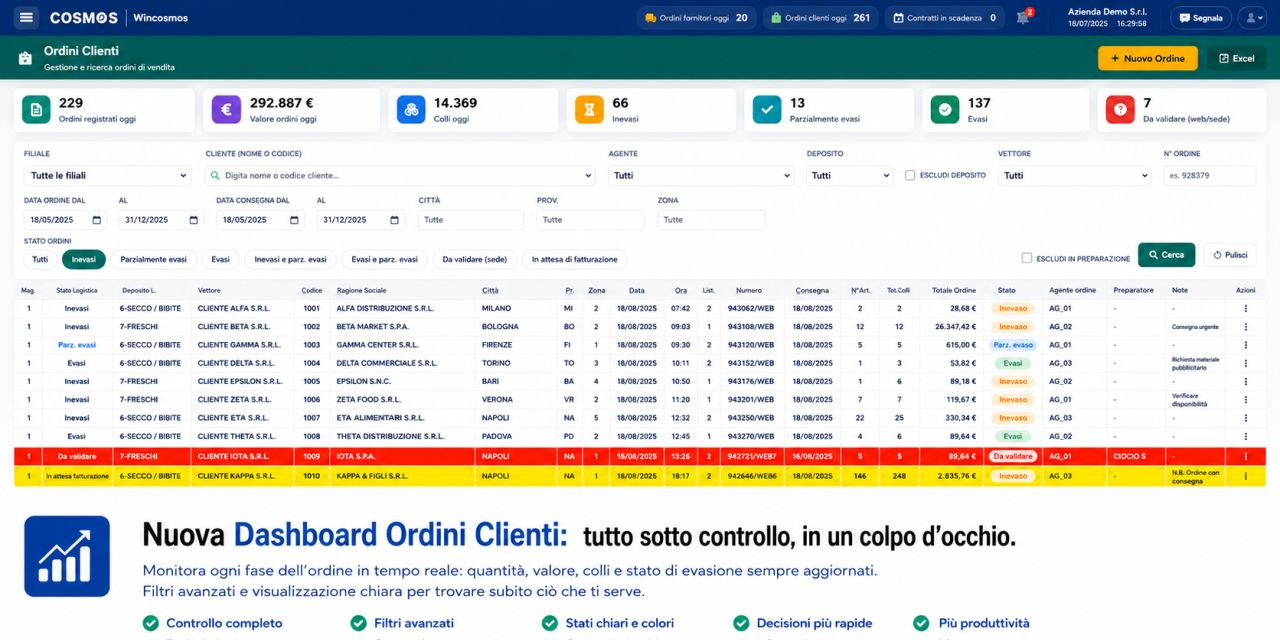Viewport: 1280px width, 640px height.
Task: Open calendar picker for Data ordine al
Action: coord(195,220)
